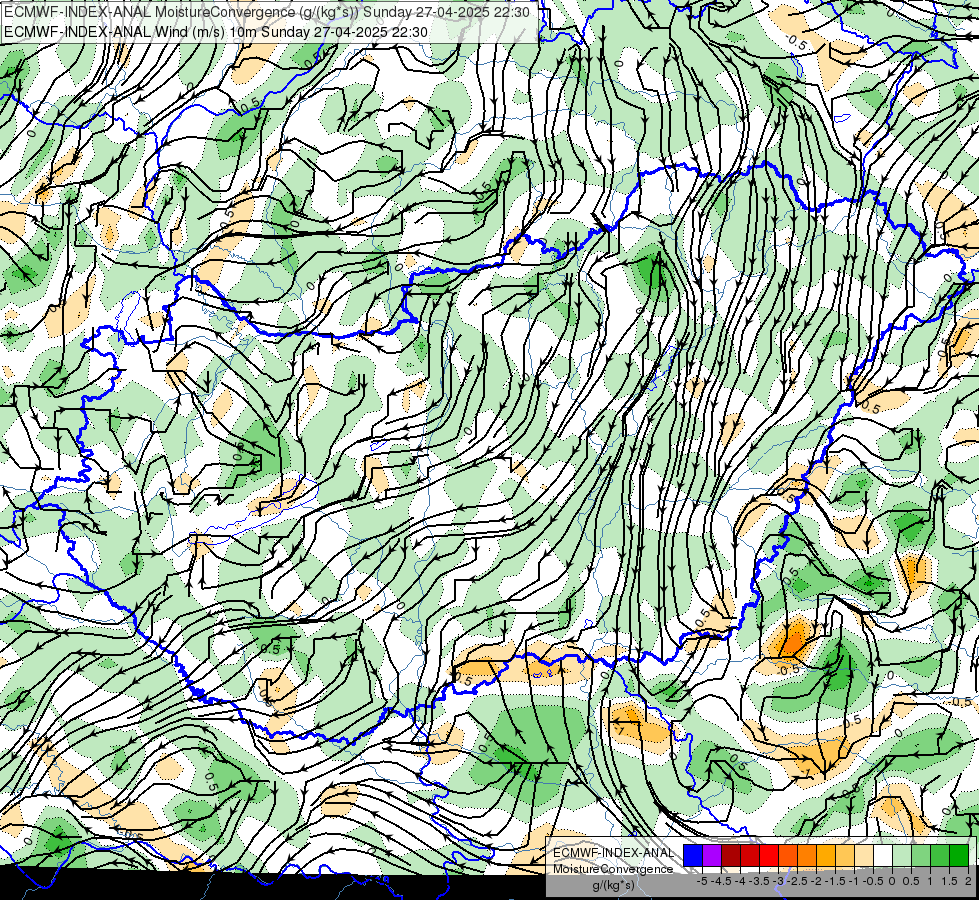Click the -4.5 tick label on the legend
This screenshot has height=900, width=979.
[721, 881]
